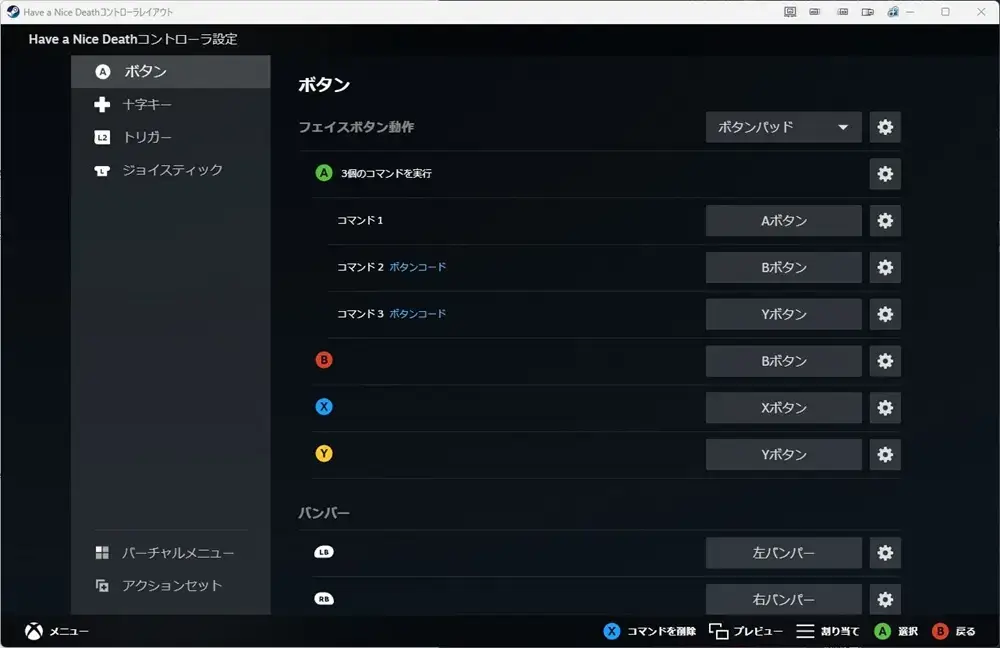Click the Xボタン binding button
The height and width of the screenshot is (648, 1000).
coord(783,408)
